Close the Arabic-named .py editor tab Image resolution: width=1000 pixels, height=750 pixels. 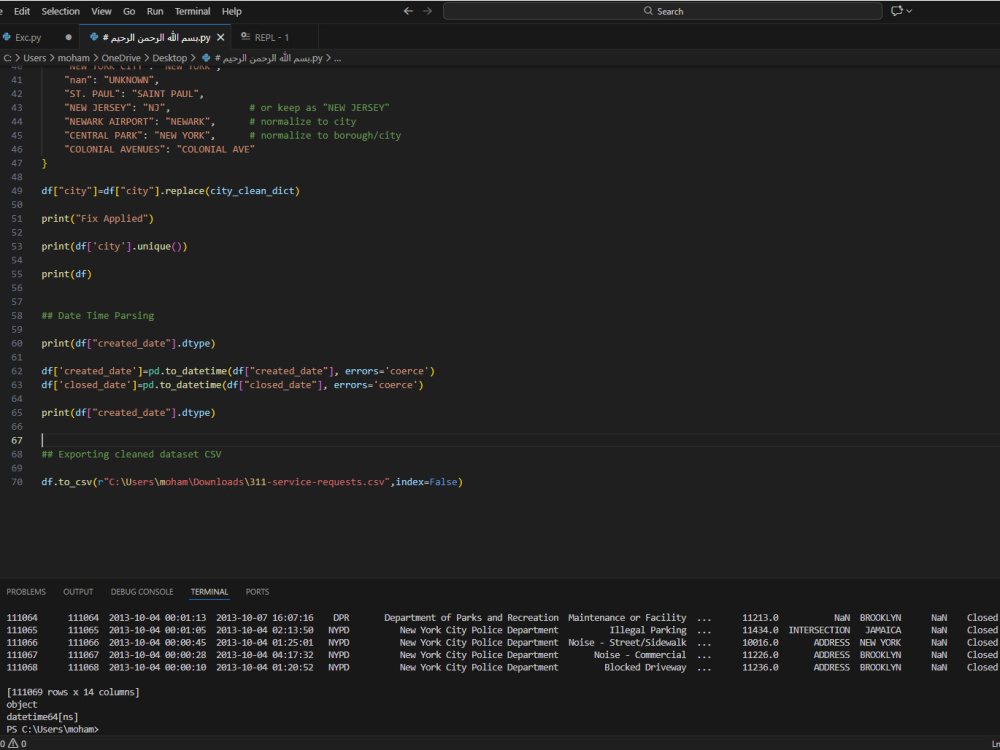[221, 38]
